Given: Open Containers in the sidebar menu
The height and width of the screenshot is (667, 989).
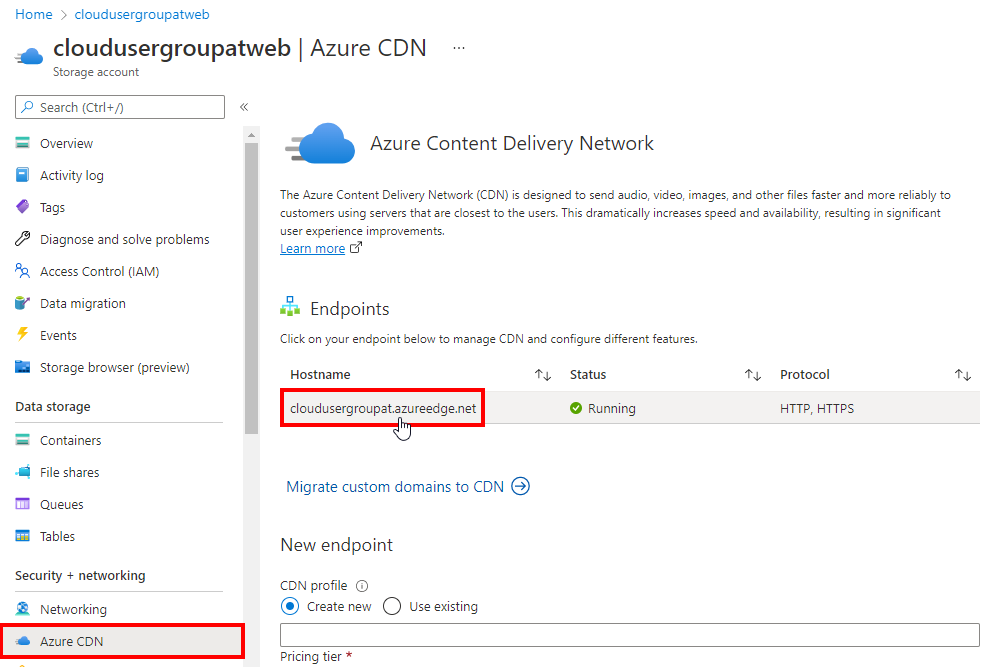Looking at the screenshot, I should pyautogui.click(x=70, y=440).
